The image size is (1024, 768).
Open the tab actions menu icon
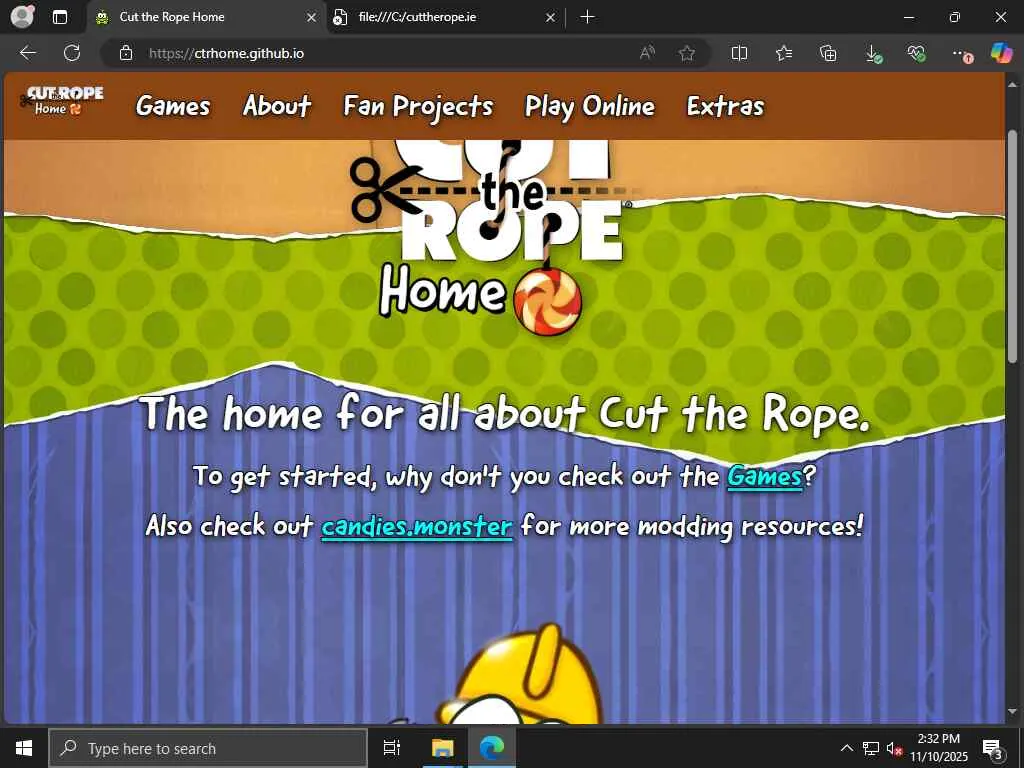(59, 17)
